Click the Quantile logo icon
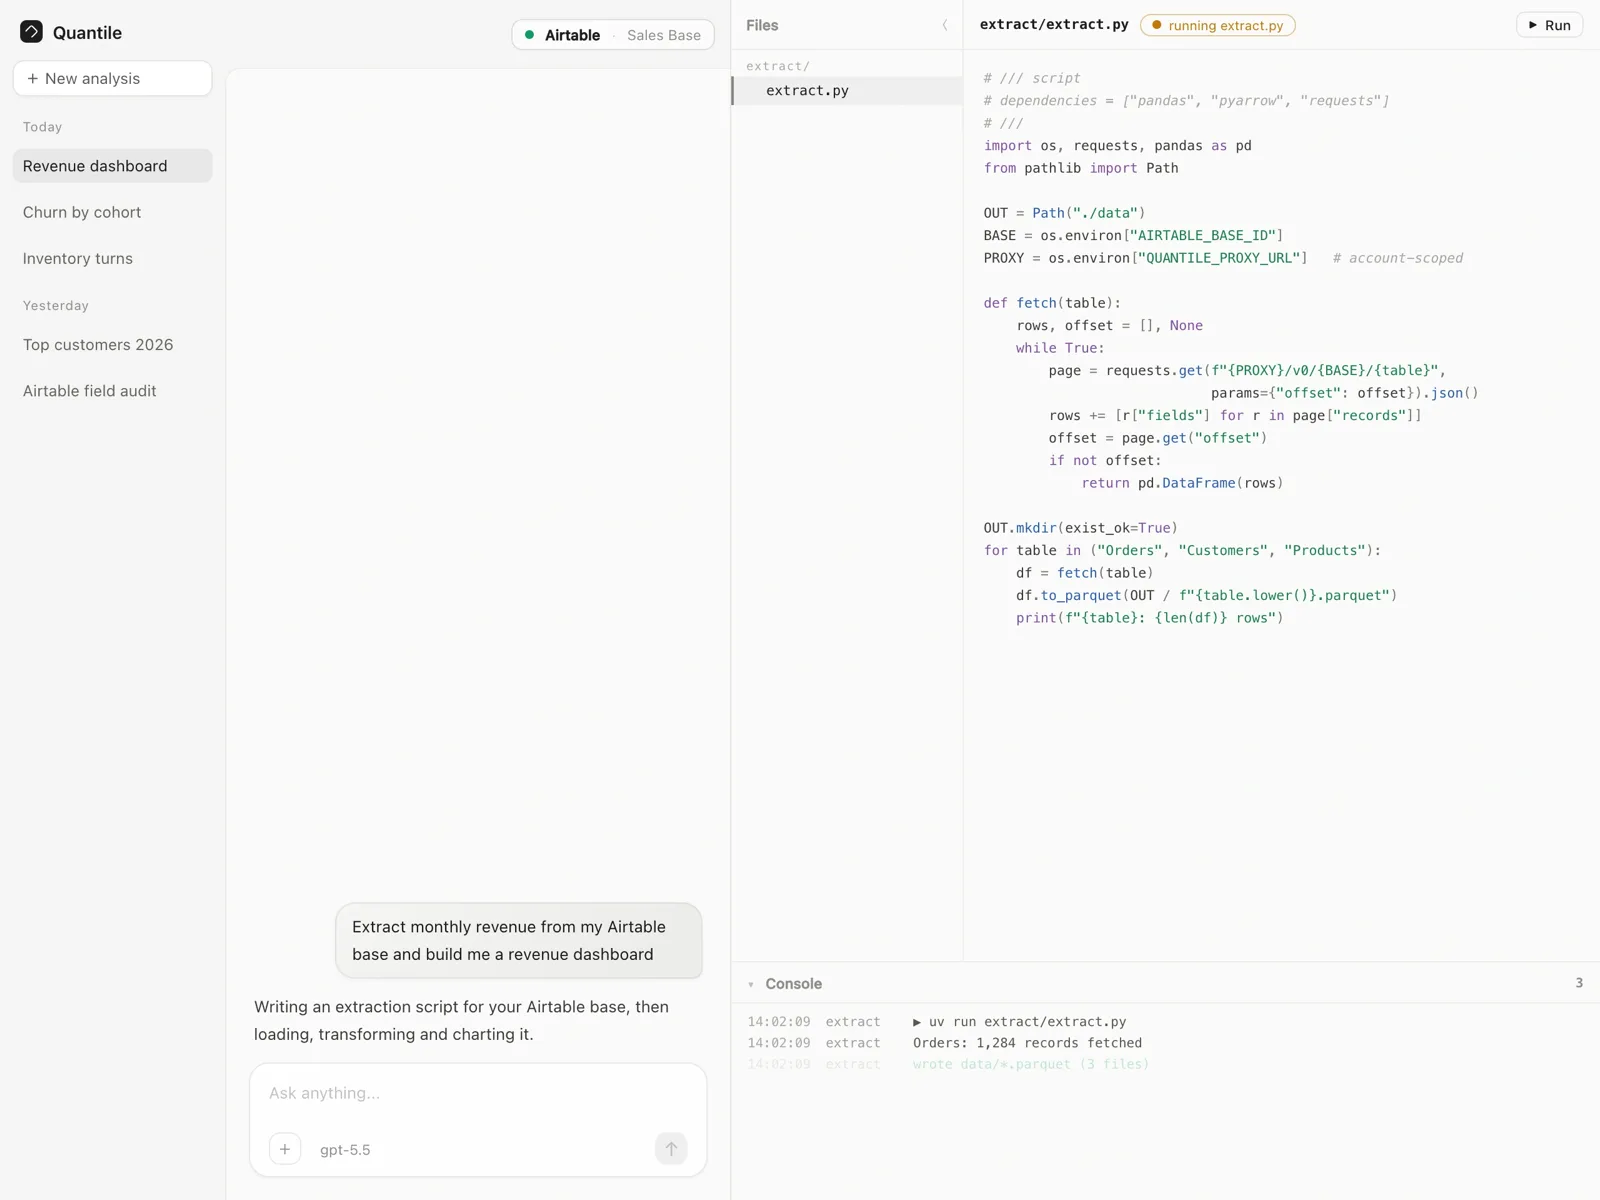This screenshot has width=1600, height=1200. point(31,32)
